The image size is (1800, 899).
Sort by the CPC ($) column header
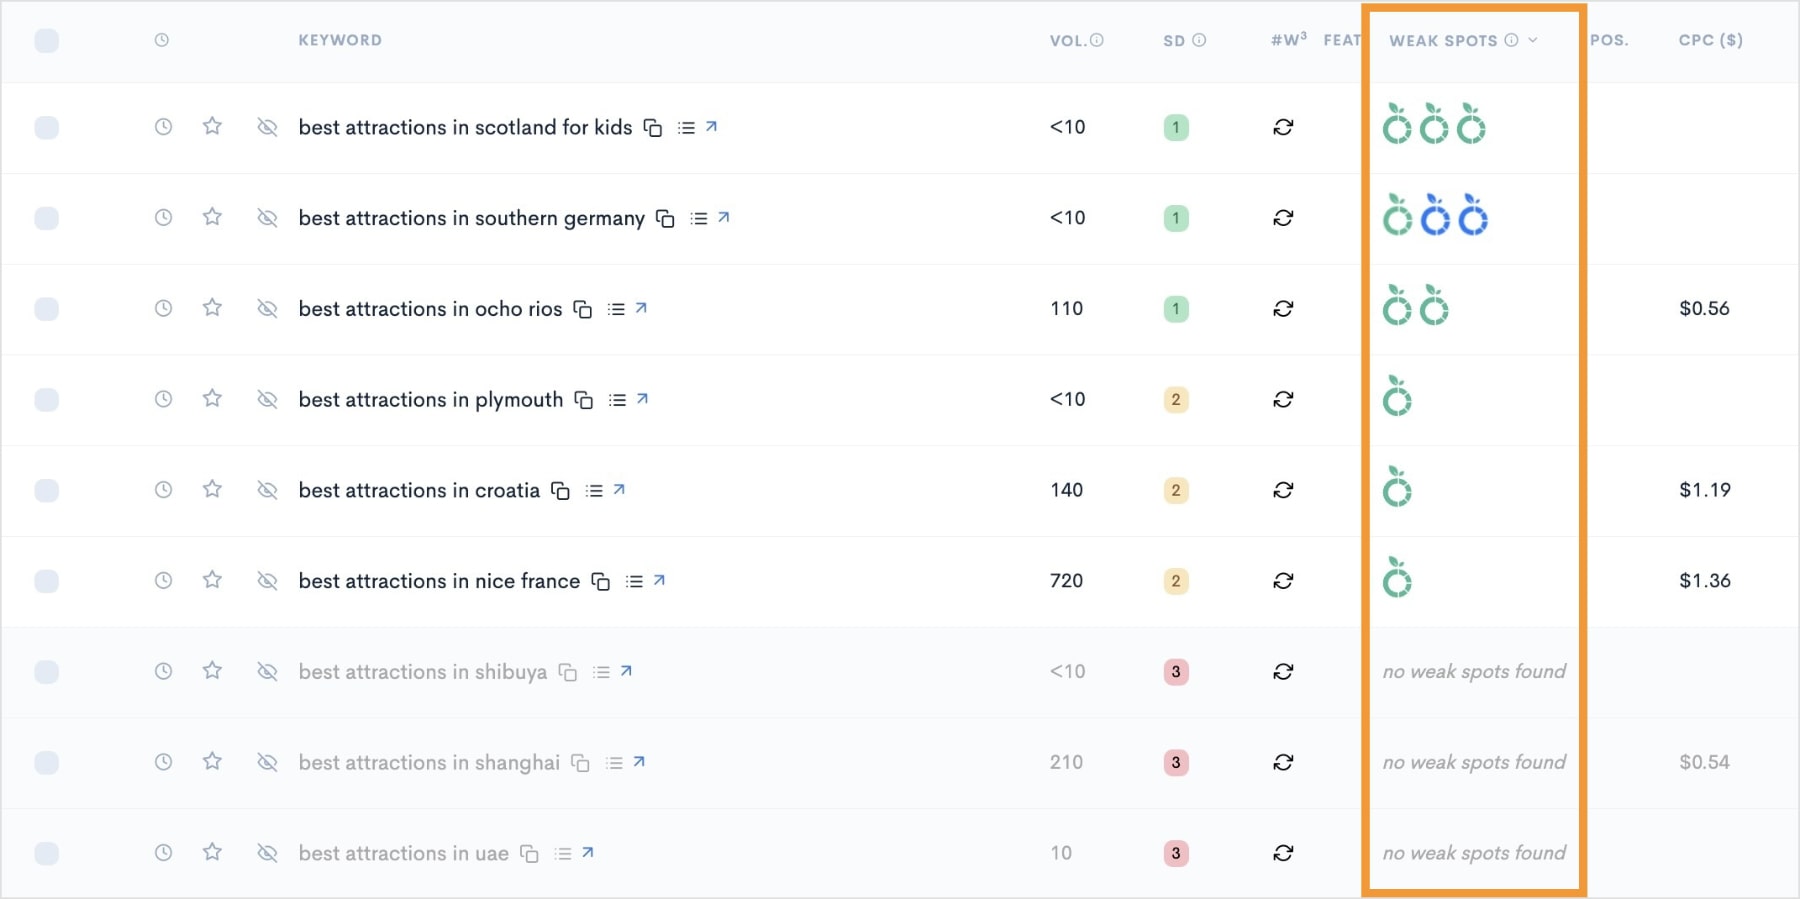pos(1711,40)
